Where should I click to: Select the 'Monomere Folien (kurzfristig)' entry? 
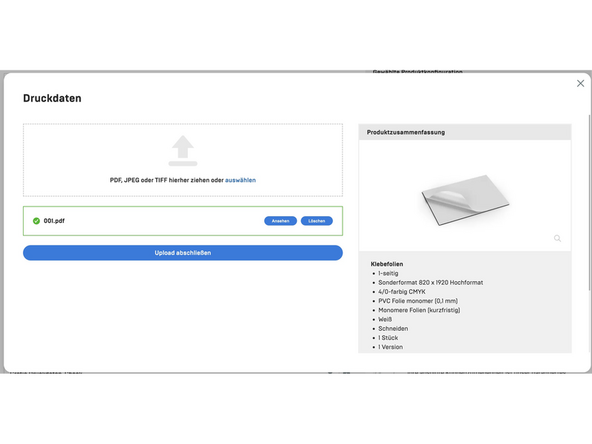[x=419, y=310]
